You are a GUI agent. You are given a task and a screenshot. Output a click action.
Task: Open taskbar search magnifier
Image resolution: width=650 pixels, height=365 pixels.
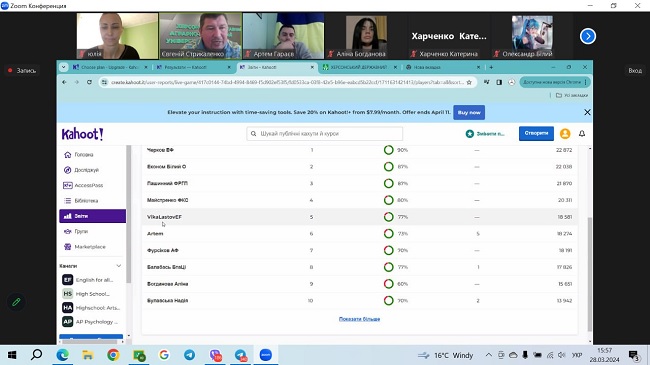(36, 355)
